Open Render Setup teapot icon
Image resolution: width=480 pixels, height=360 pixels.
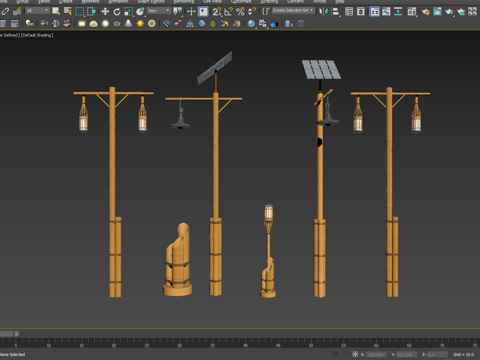(x=426, y=12)
